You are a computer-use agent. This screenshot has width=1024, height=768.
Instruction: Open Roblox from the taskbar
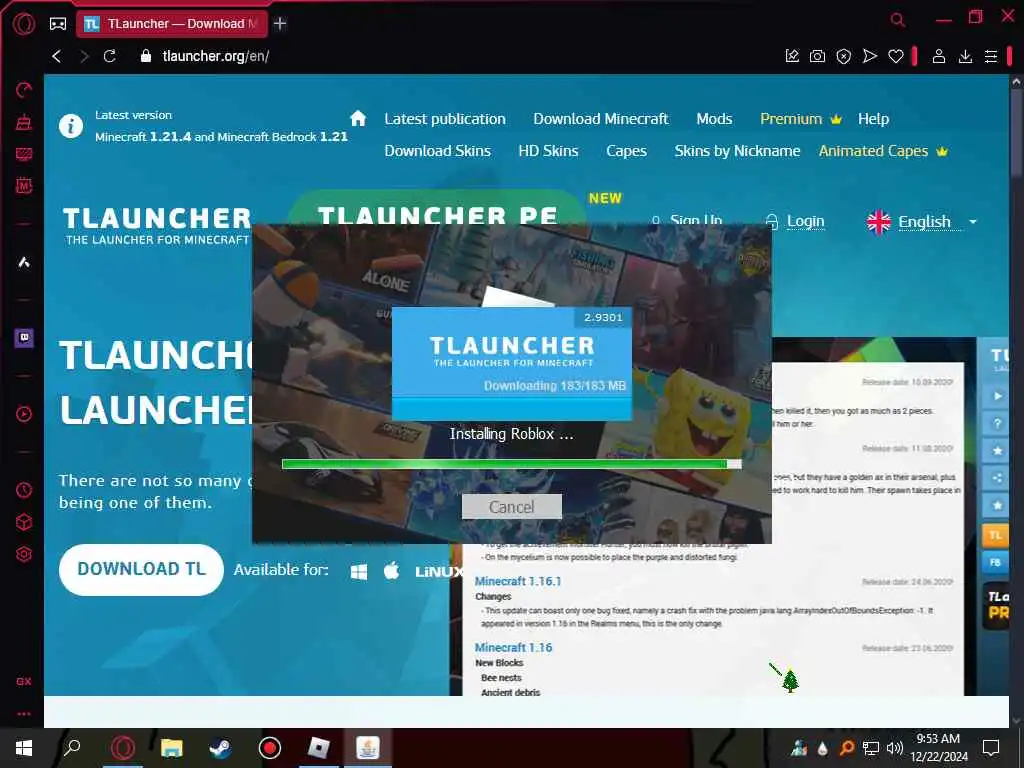point(318,748)
